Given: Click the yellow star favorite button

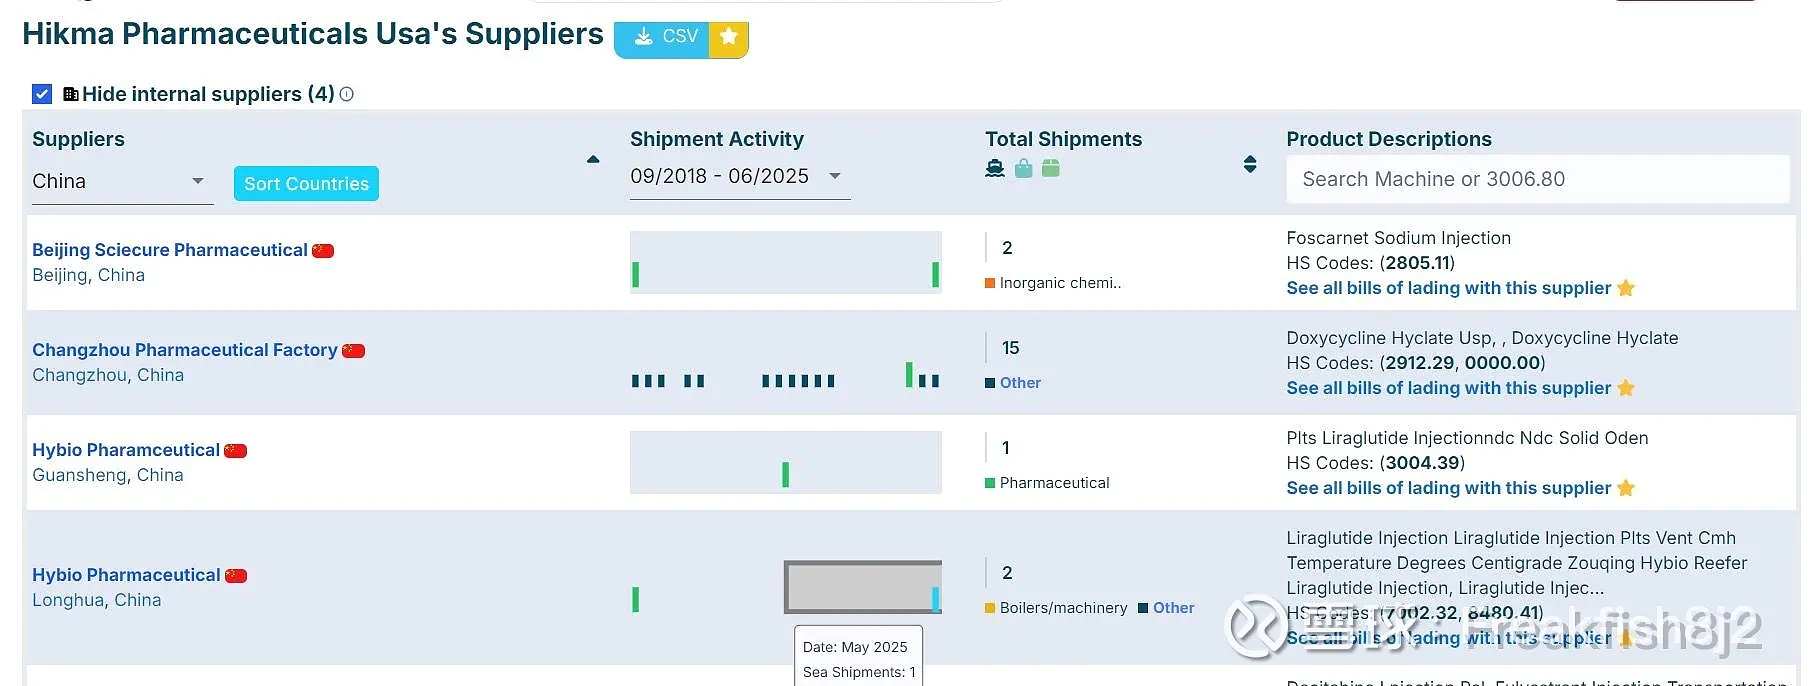Looking at the screenshot, I should click(x=729, y=38).
